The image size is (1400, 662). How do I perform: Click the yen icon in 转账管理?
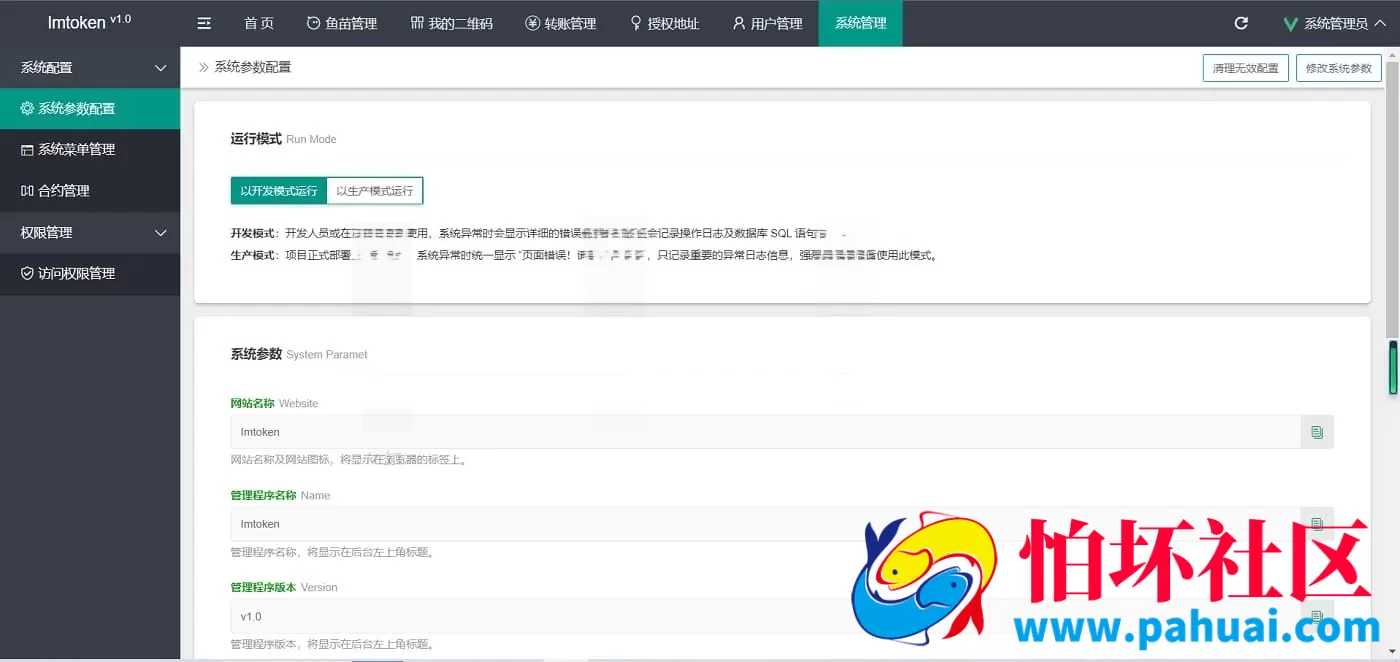[532, 23]
